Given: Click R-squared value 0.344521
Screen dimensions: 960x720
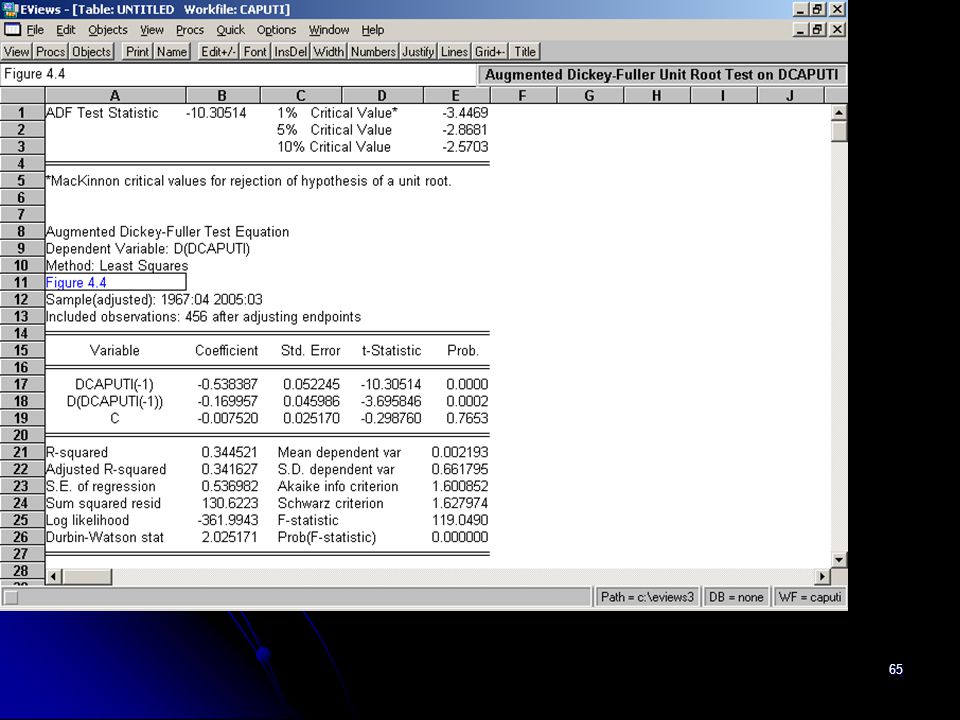Looking at the screenshot, I should [x=230, y=452].
